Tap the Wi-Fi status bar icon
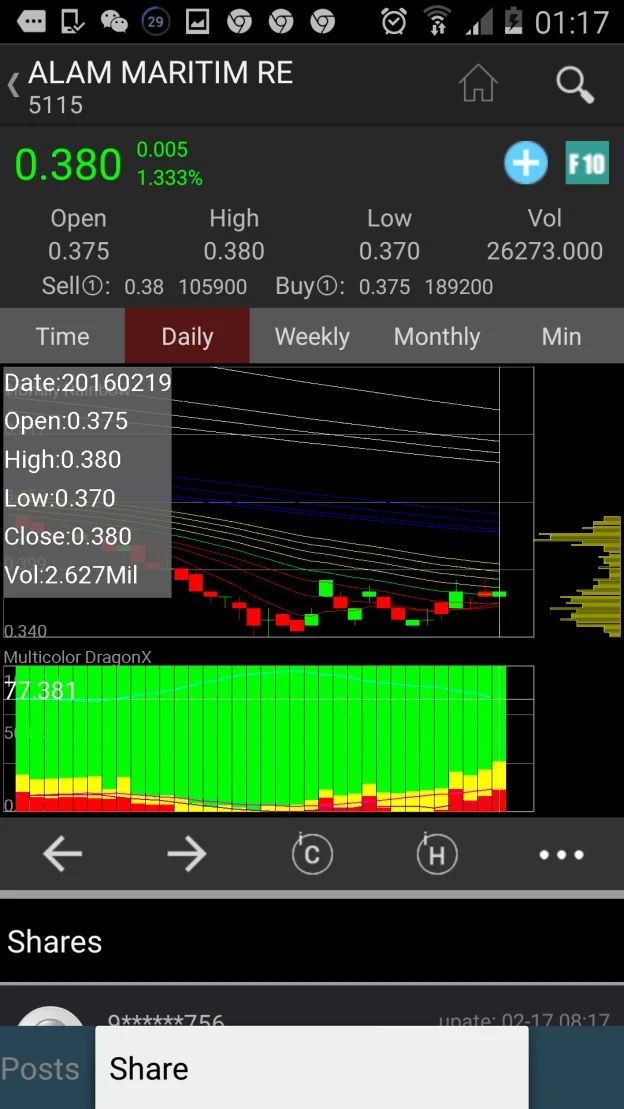 coord(438,22)
